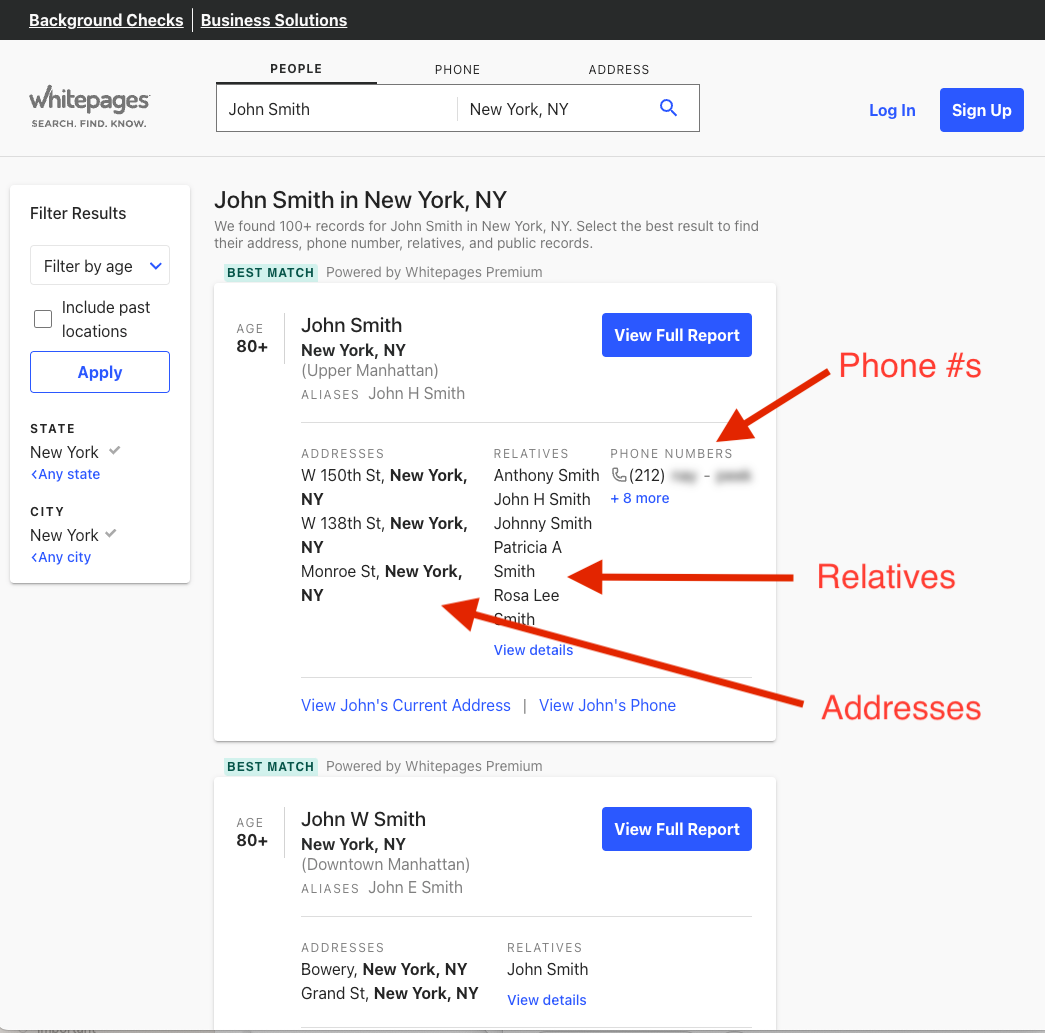
Task: Click the first BEST MATCH badge
Action: (x=271, y=272)
